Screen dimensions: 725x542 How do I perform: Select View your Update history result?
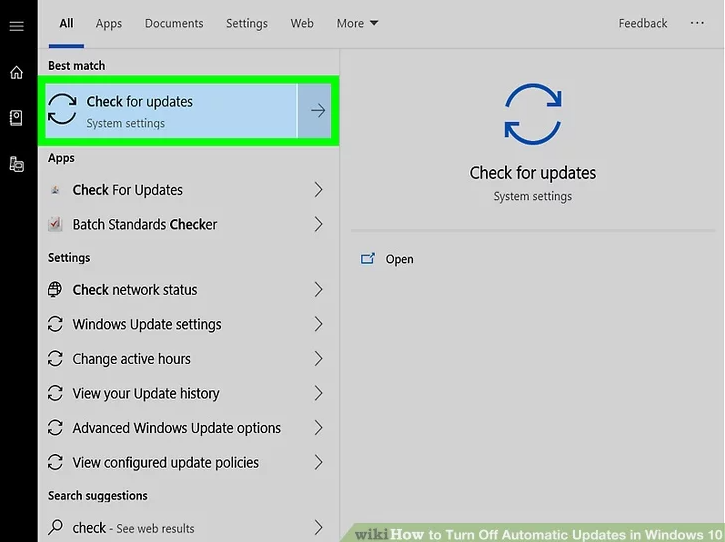point(146,394)
